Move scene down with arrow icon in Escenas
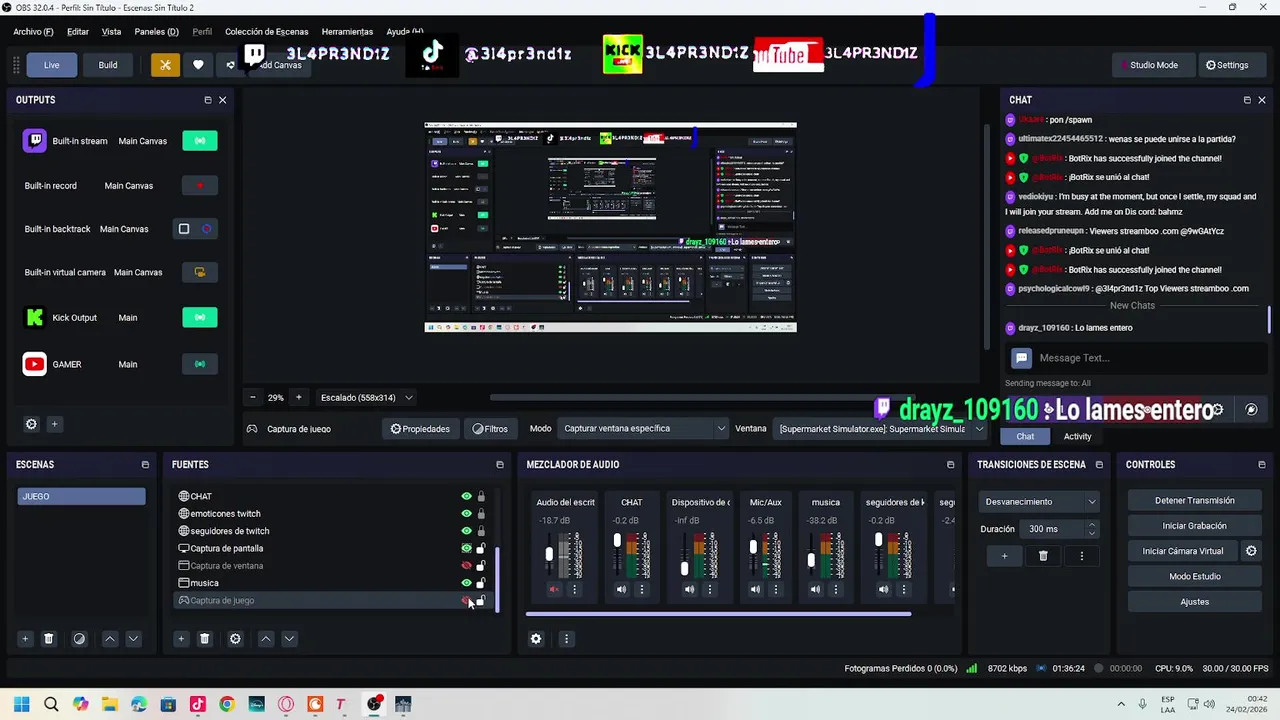Image resolution: width=1280 pixels, height=720 pixels. [x=133, y=639]
